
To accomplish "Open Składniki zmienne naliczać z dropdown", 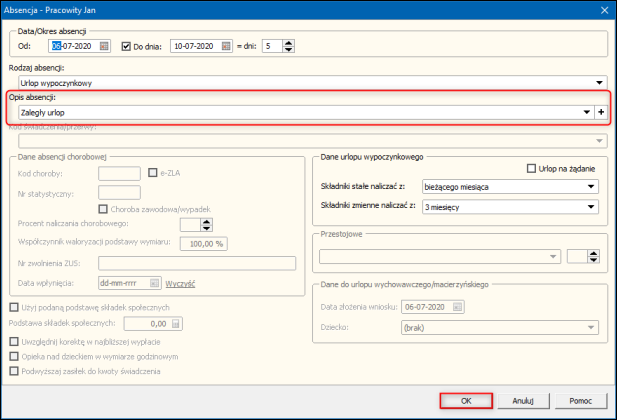I will tap(591, 205).
